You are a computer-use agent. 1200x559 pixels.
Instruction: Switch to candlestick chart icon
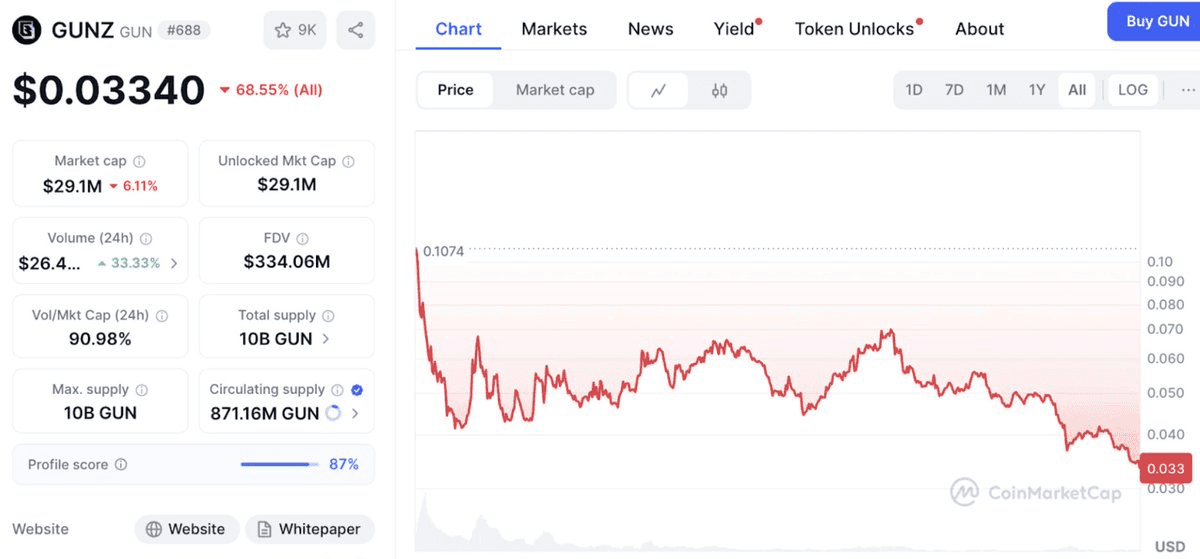click(719, 90)
